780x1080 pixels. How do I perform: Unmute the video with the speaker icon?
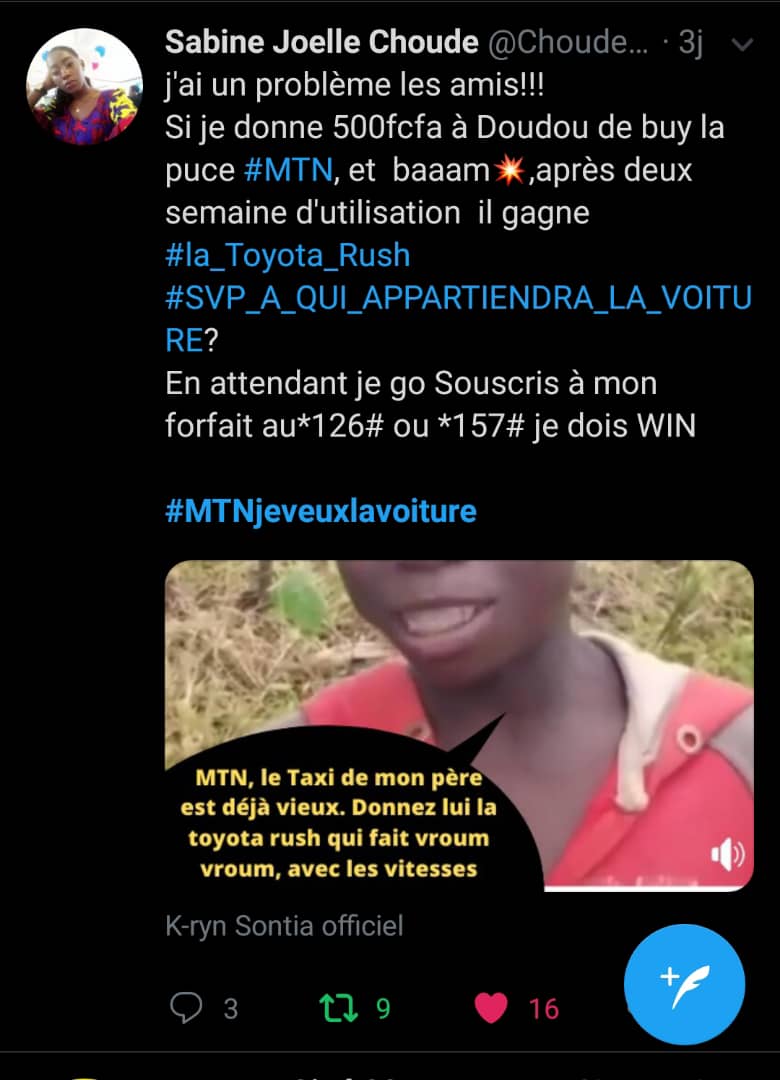pos(728,855)
